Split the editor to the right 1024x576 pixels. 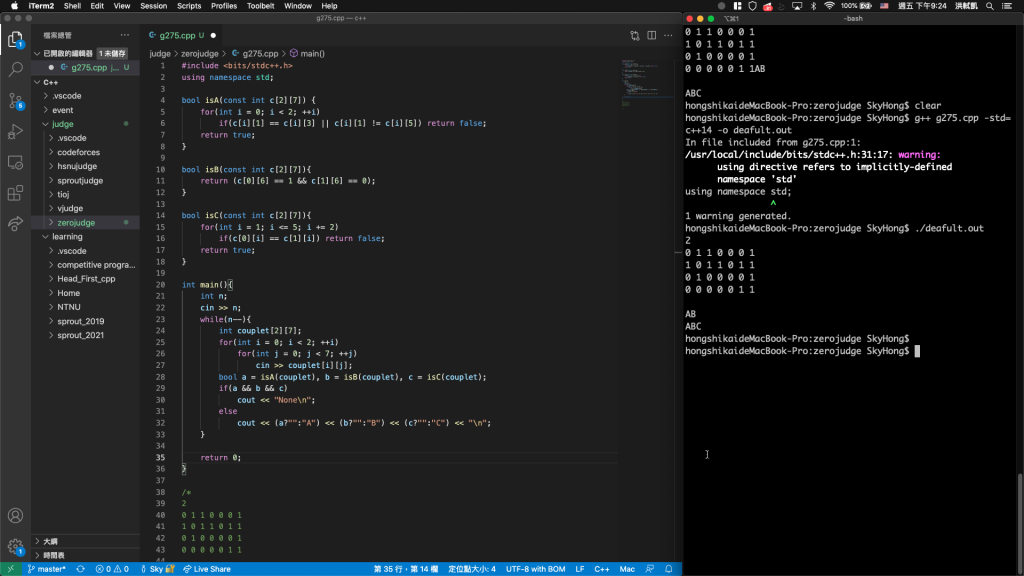[x=652, y=35]
